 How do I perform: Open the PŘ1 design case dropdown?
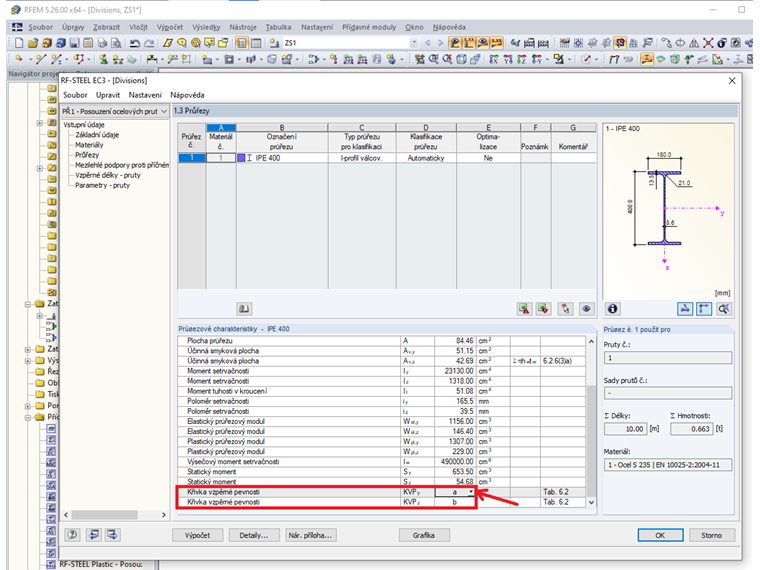point(164,111)
